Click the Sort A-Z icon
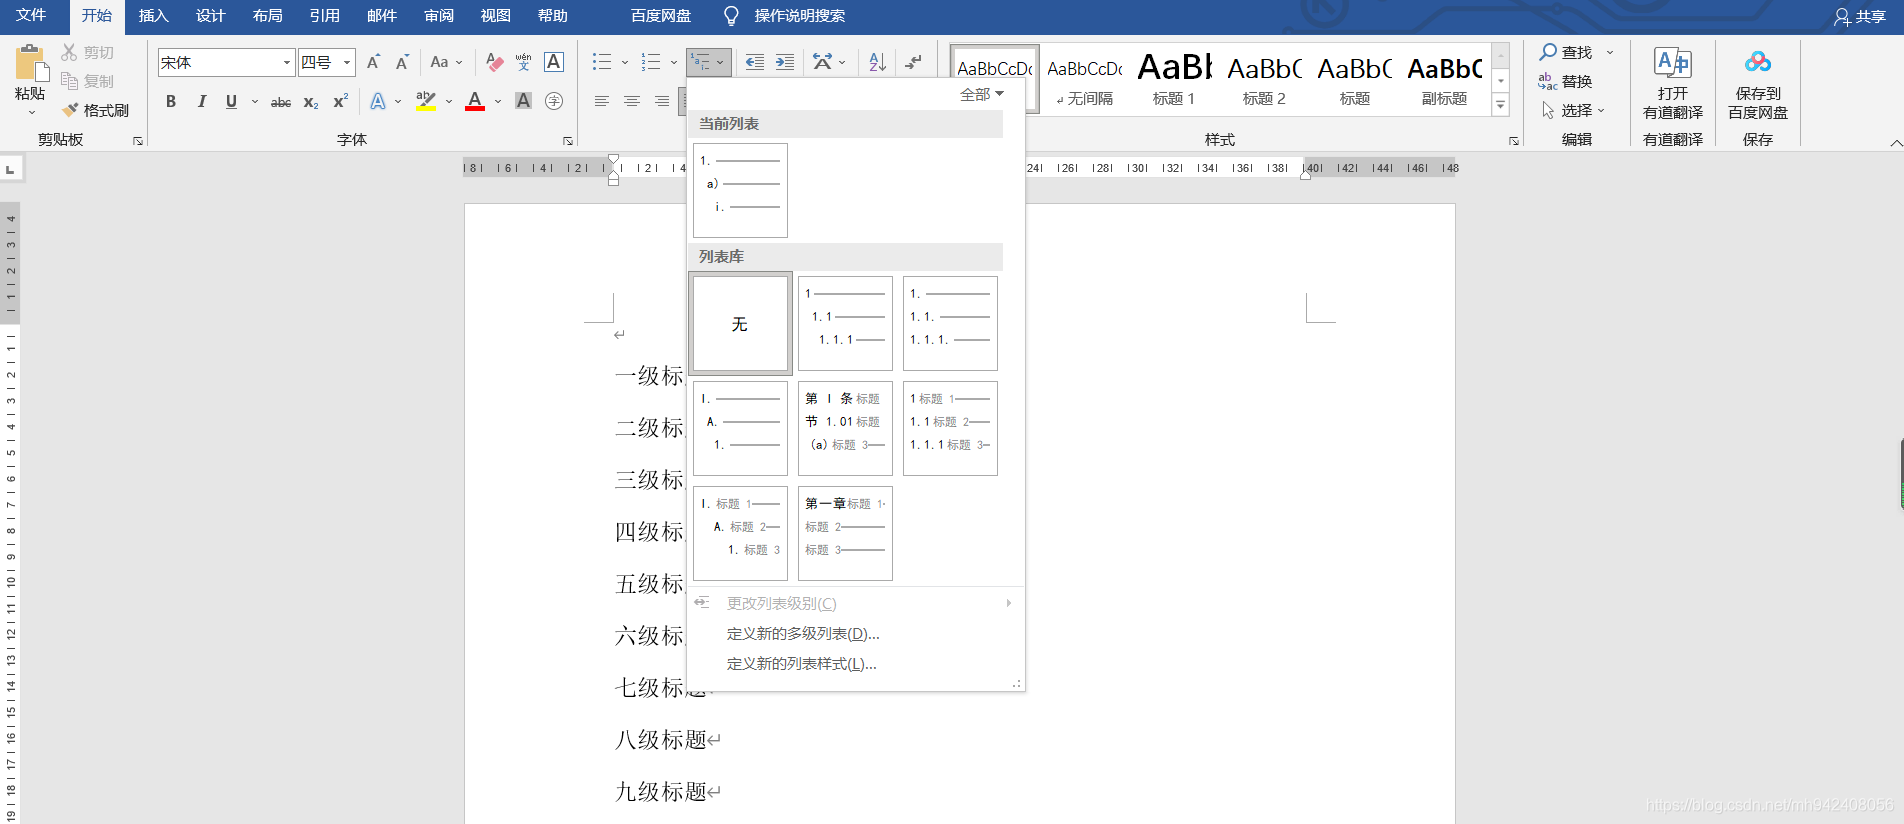 pyautogui.click(x=877, y=62)
